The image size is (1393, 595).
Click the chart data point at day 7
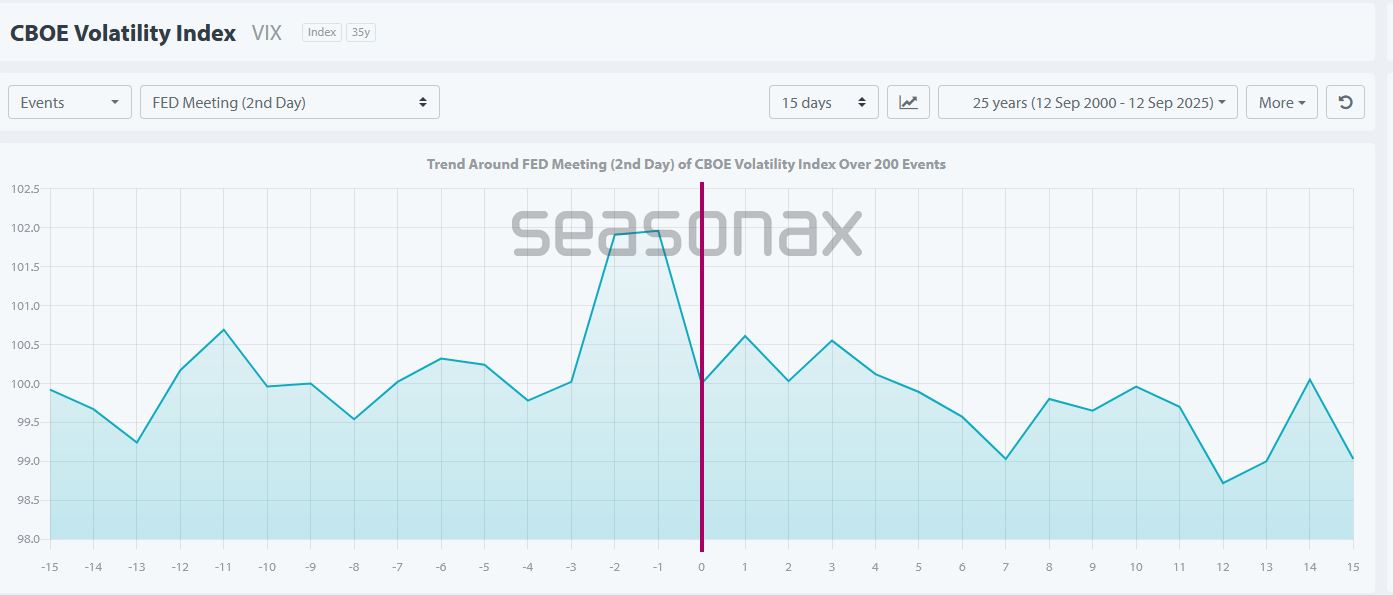[x=1006, y=459]
